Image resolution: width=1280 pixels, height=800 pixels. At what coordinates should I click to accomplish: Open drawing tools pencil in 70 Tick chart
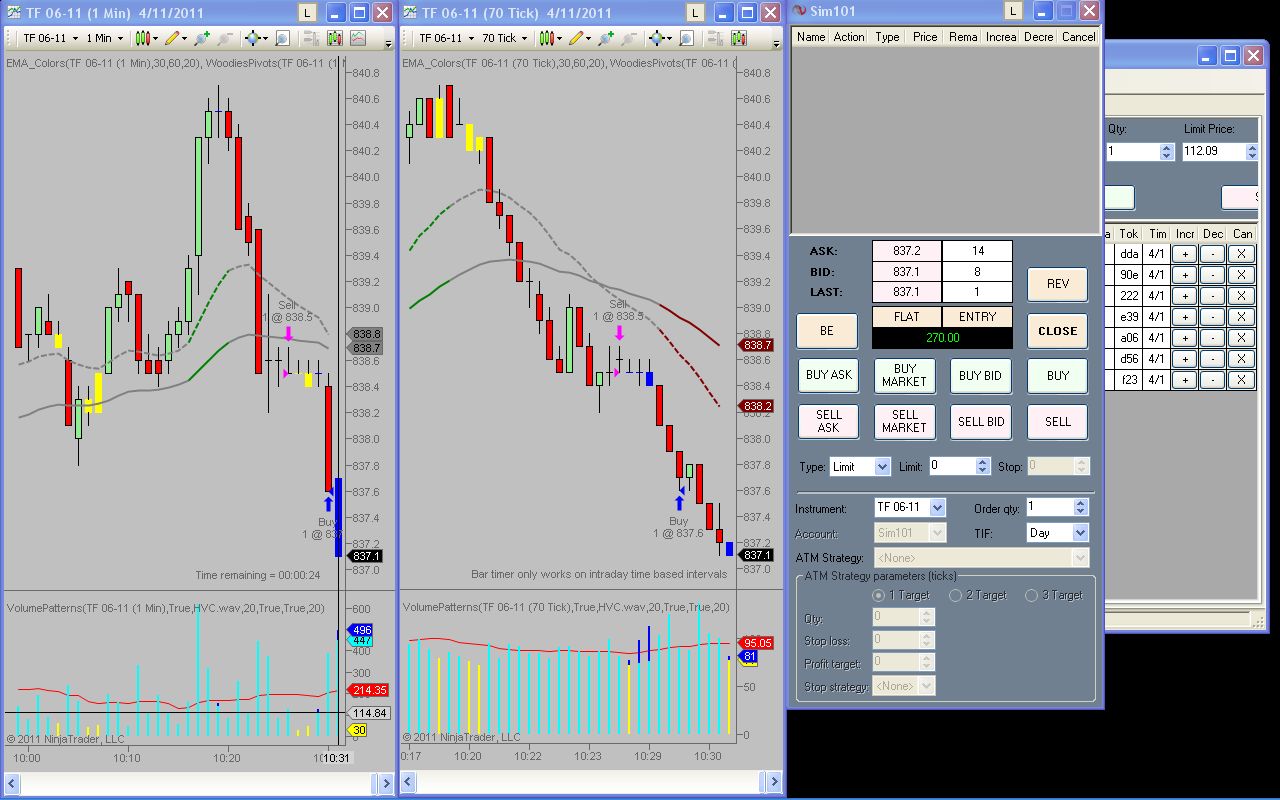(x=580, y=38)
